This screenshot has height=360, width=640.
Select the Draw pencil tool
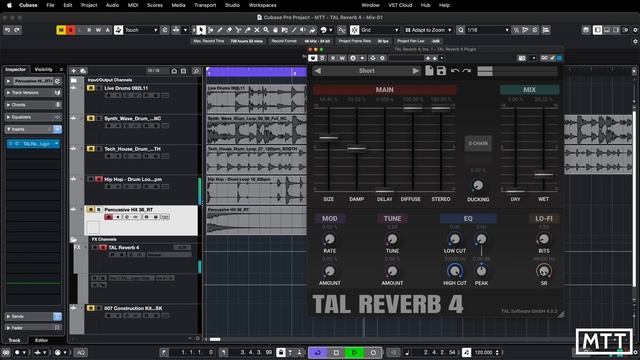[220, 30]
